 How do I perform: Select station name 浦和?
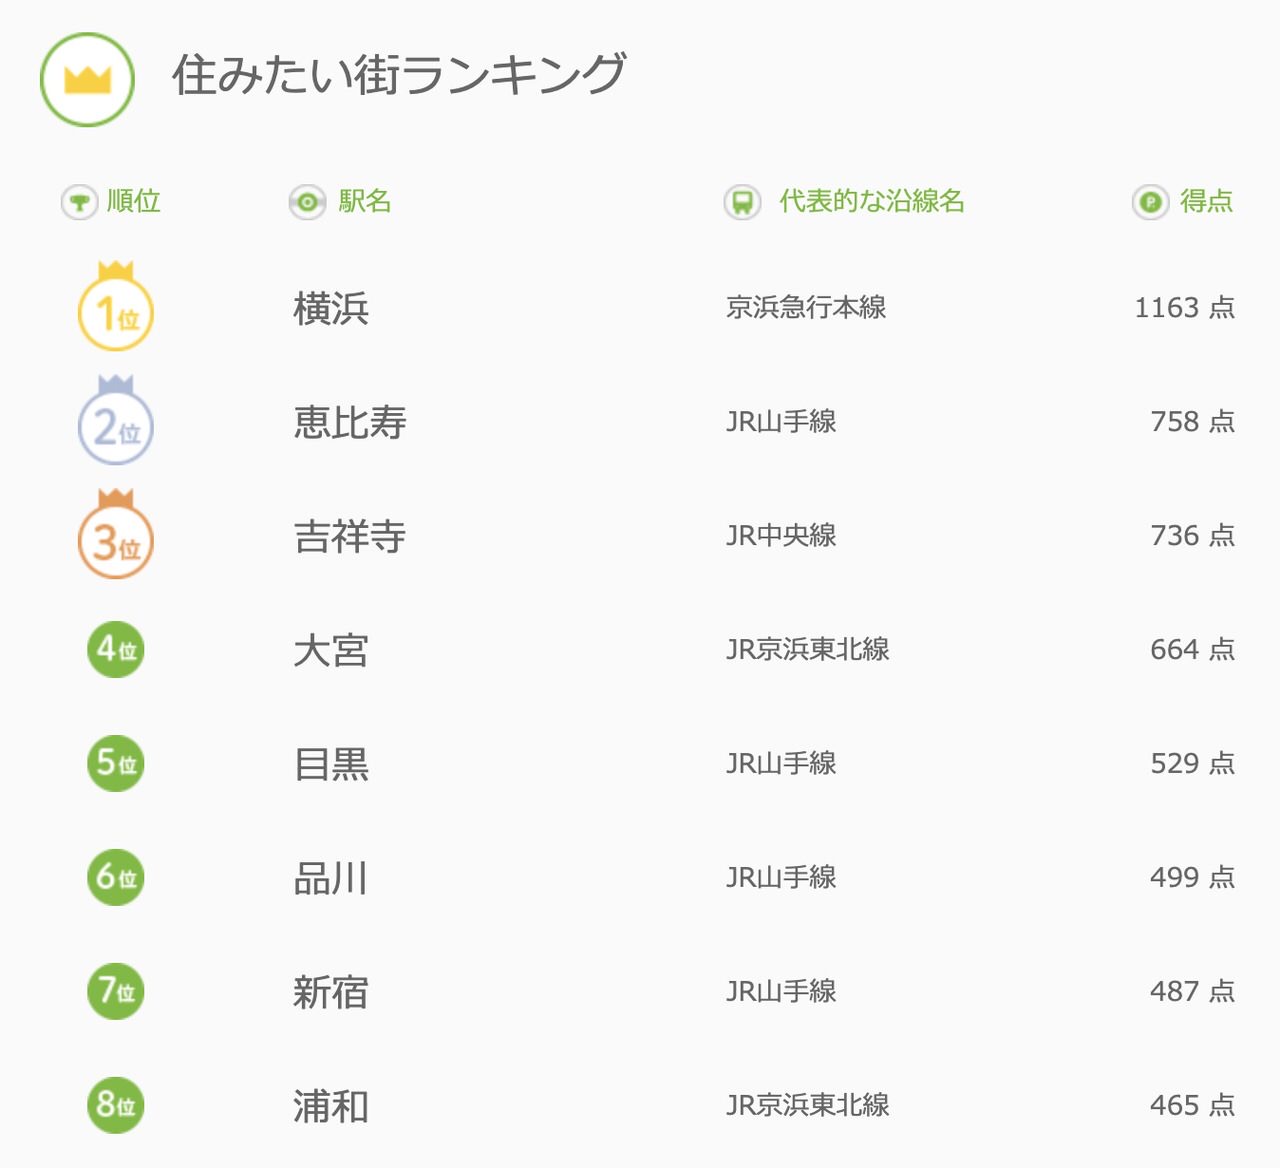(331, 1106)
